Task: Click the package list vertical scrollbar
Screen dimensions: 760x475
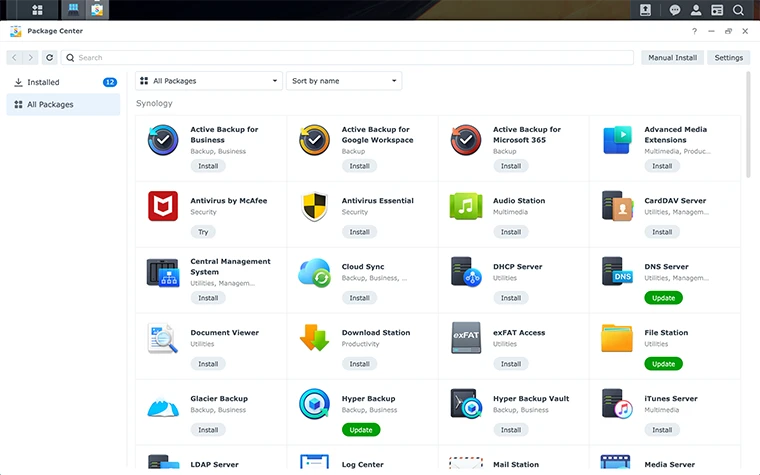Action: point(748,125)
